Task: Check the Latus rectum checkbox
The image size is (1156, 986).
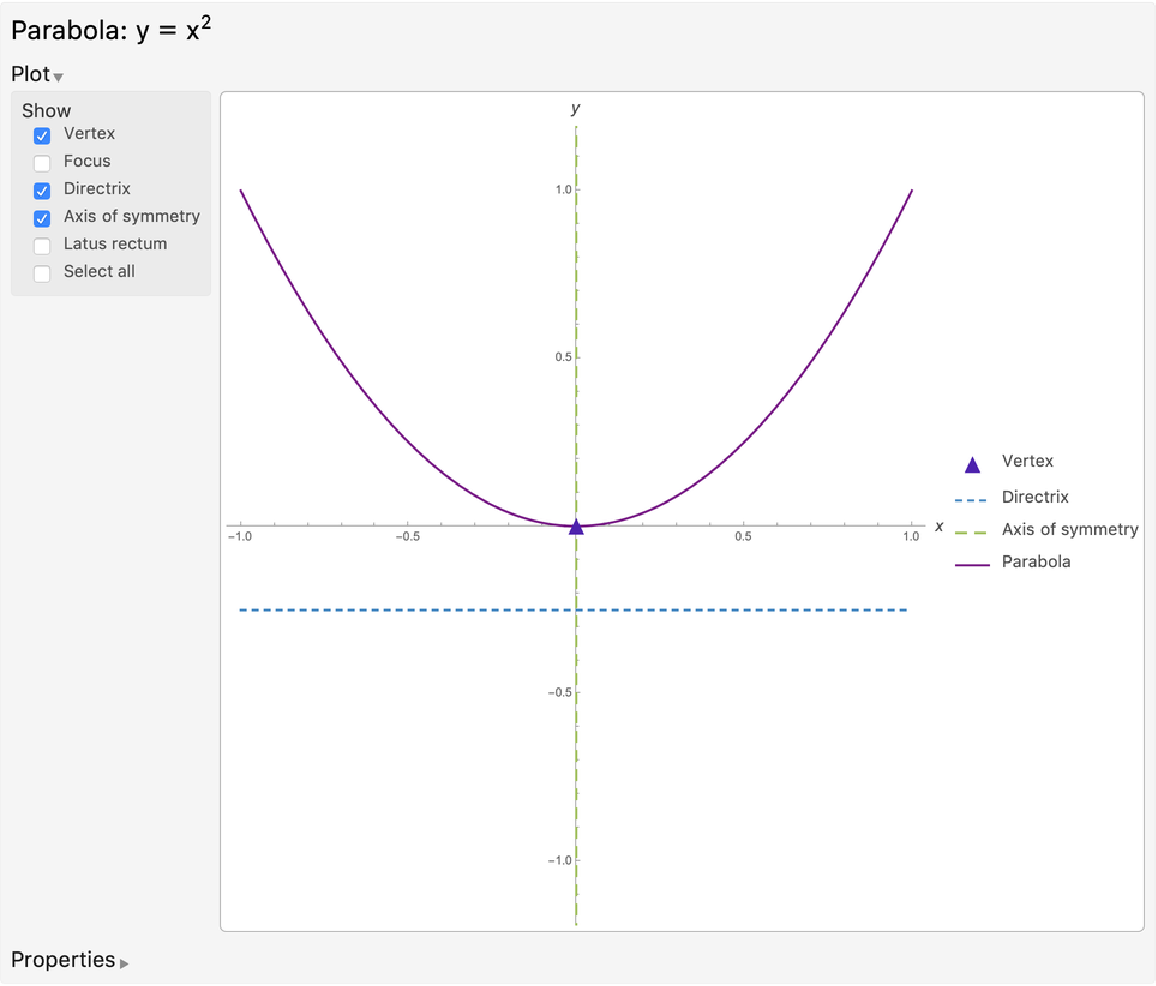Action: (x=42, y=245)
